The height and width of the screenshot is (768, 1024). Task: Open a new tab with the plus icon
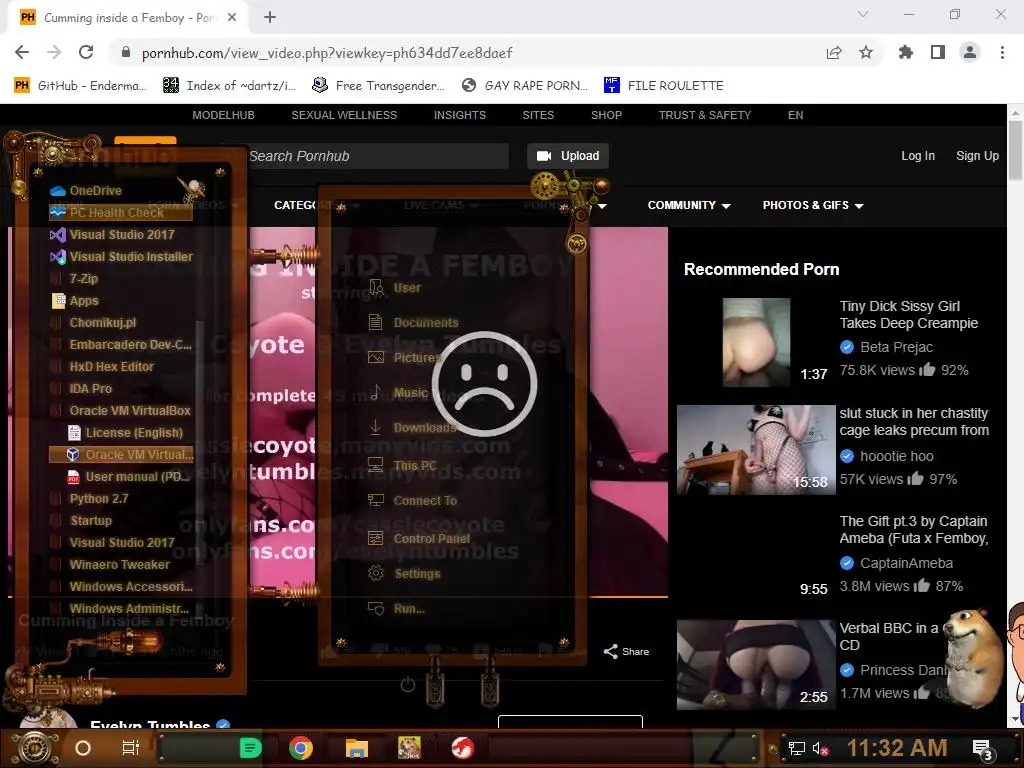(x=270, y=18)
